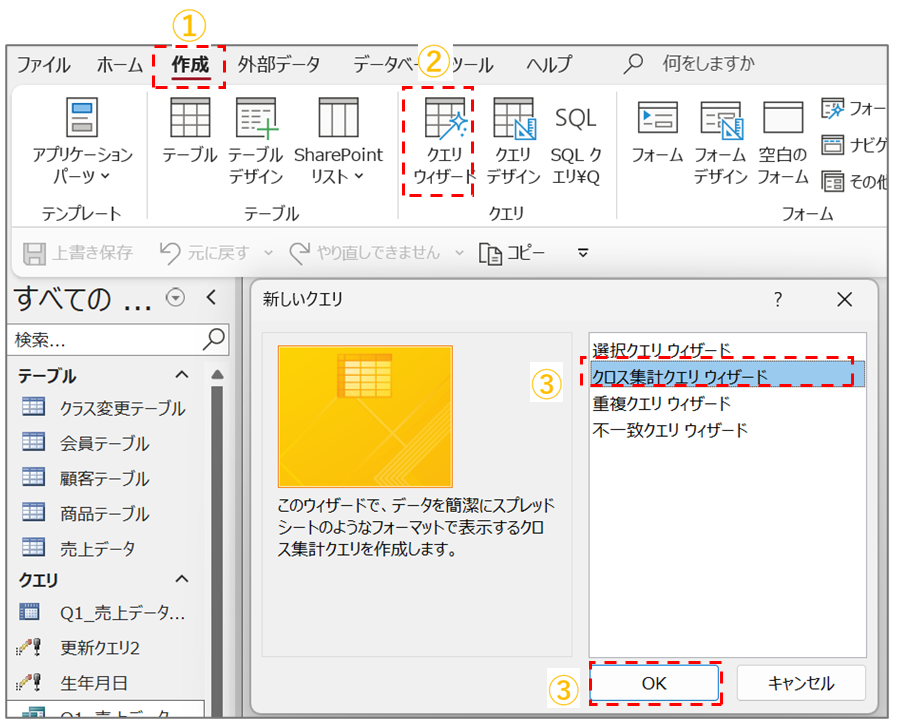The height and width of the screenshot is (721, 900).
Task: Expand the SharePoint リスト dropdown
Action: [338, 138]
